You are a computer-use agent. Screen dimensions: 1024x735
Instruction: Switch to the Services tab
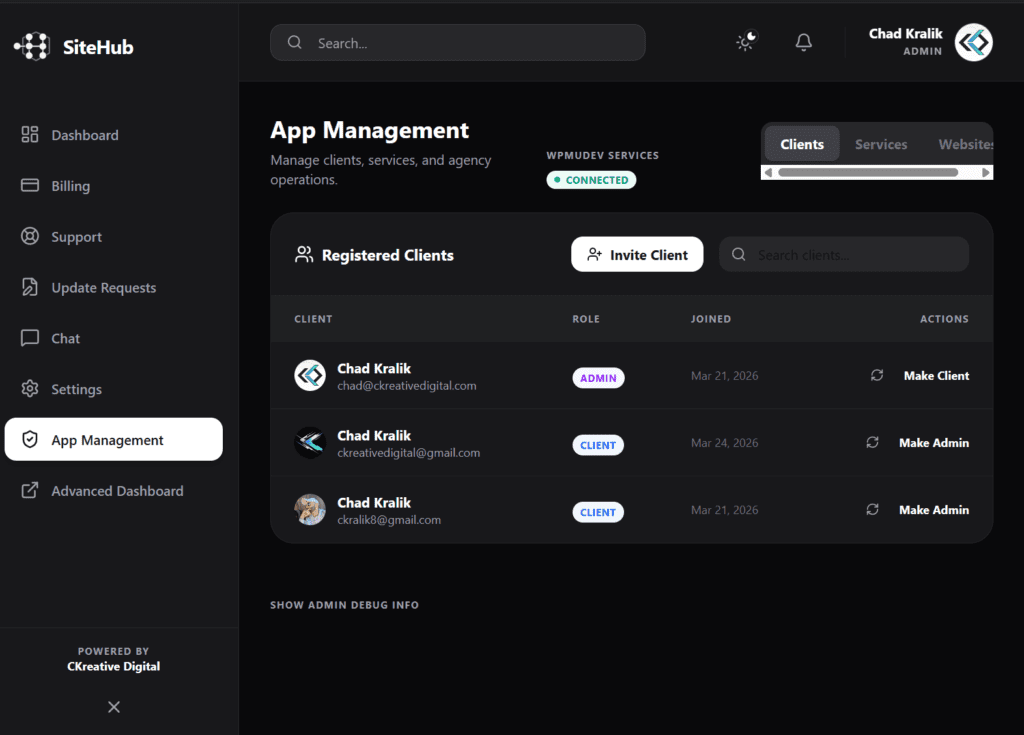click(881, 144)
